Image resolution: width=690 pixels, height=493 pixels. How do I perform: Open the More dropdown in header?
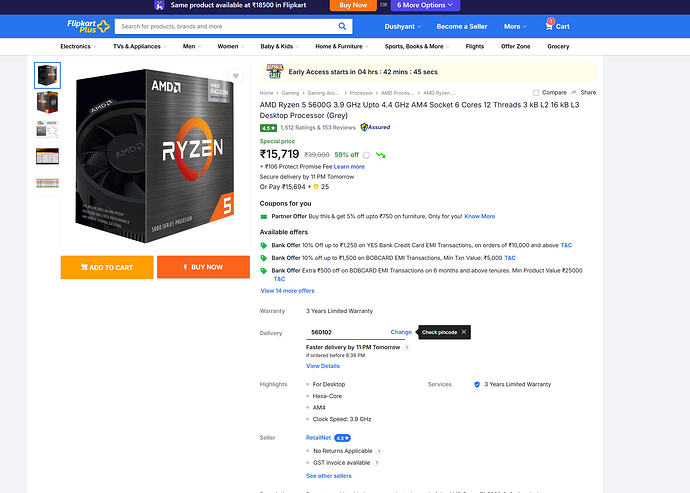click(x=515, y=26)
